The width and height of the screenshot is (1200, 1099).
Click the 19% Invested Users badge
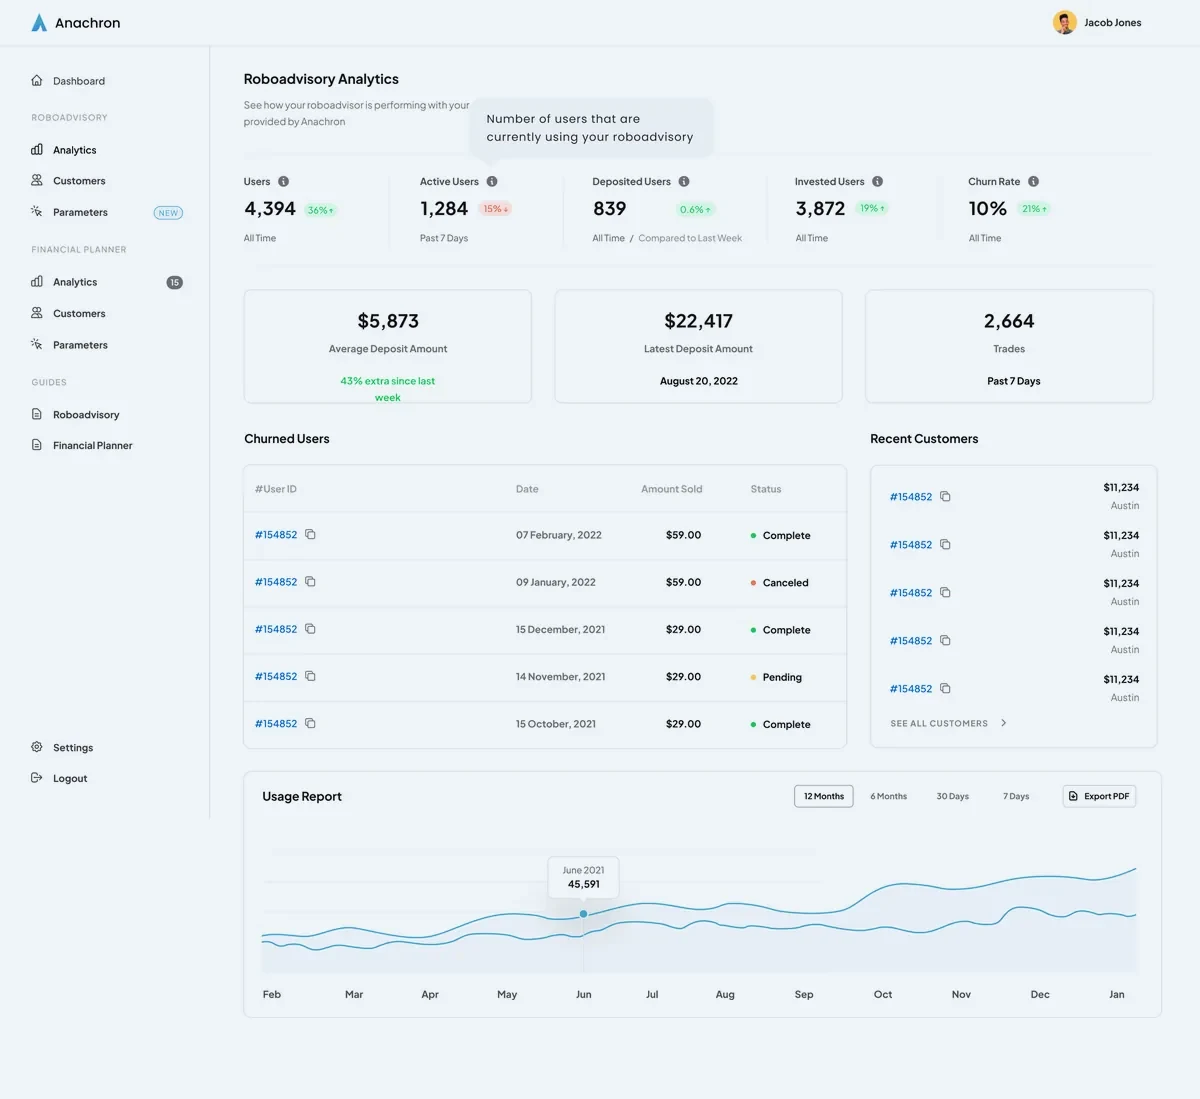872,208
